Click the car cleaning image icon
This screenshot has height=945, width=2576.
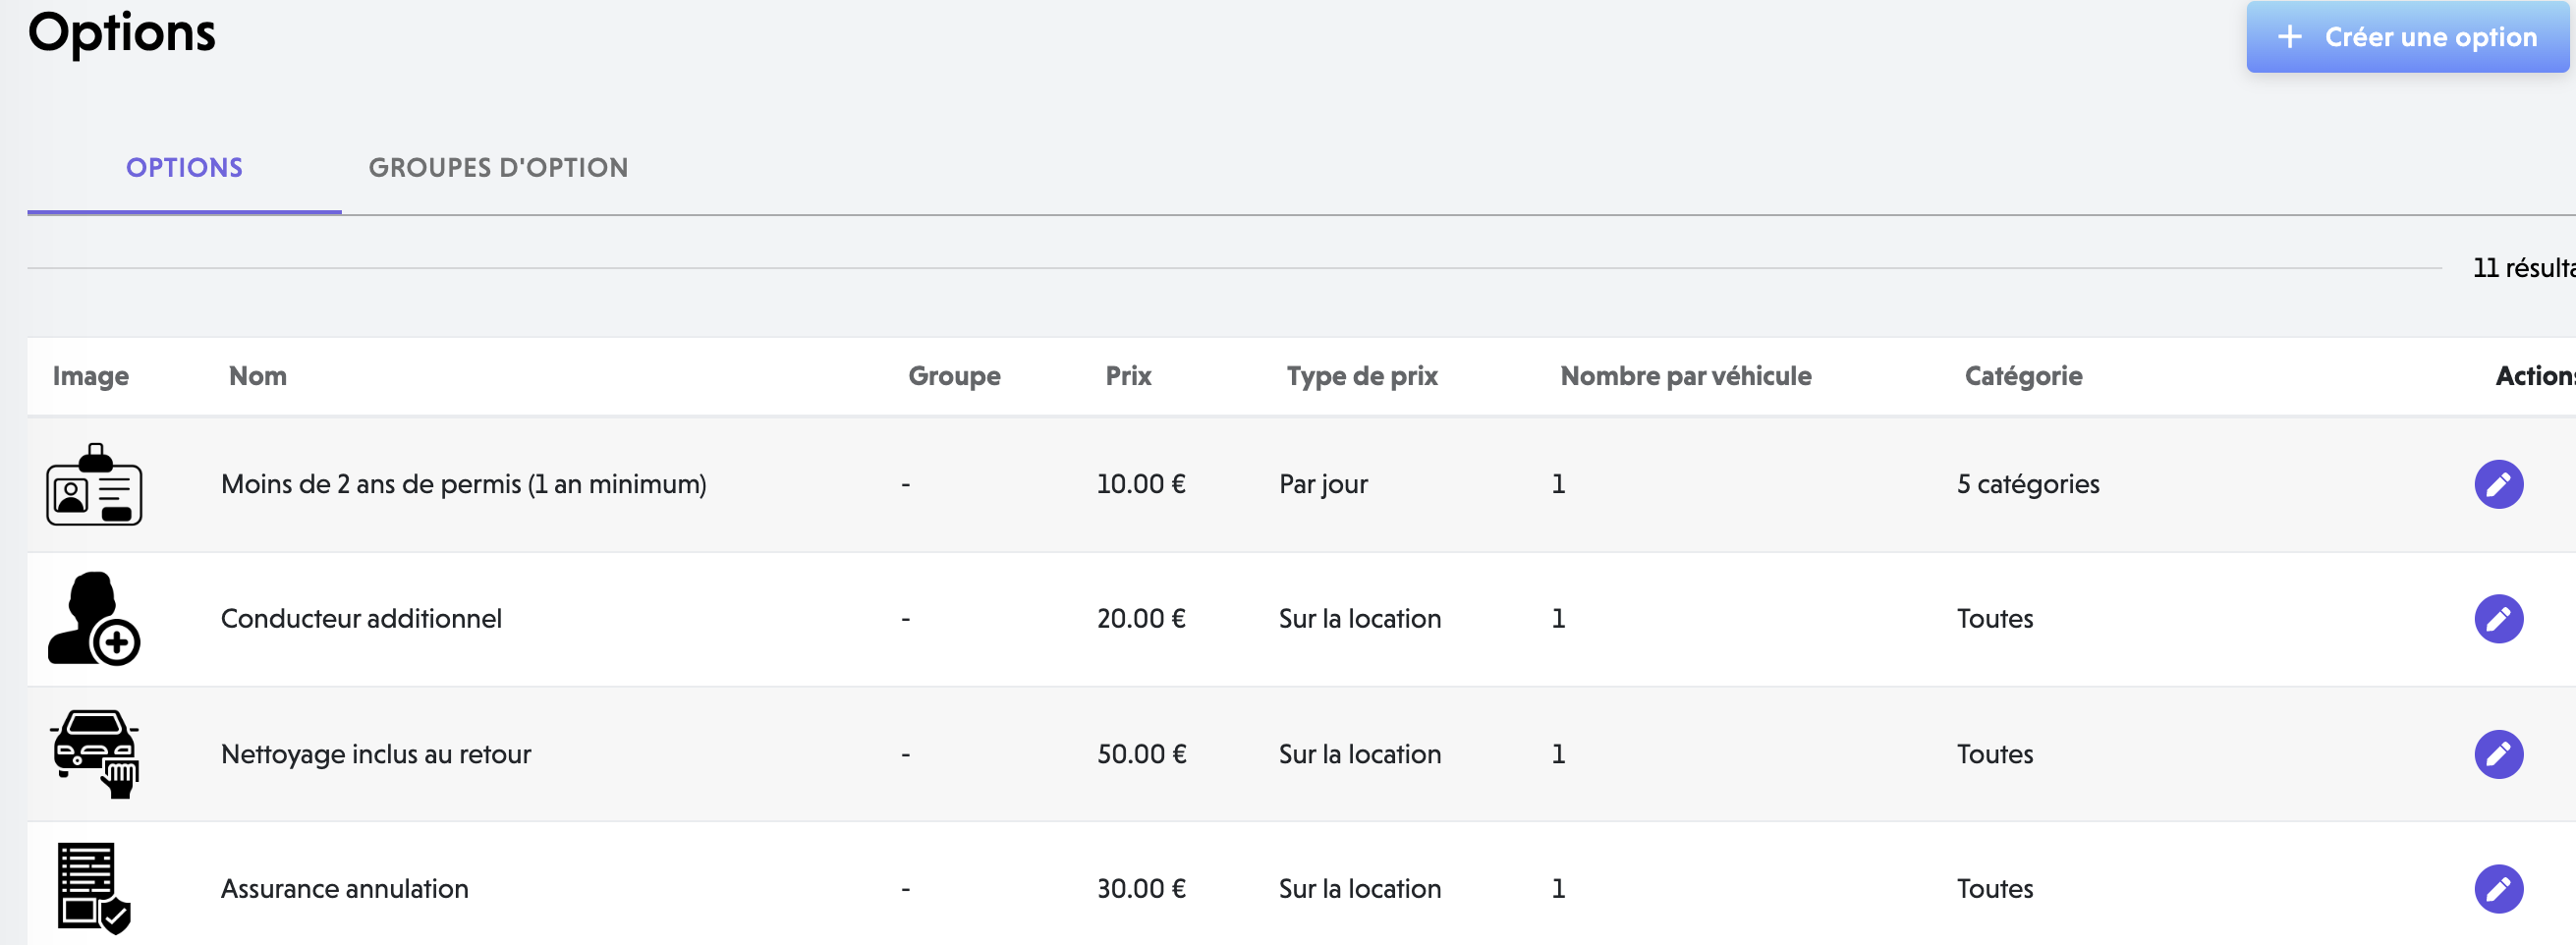(94, 754)
